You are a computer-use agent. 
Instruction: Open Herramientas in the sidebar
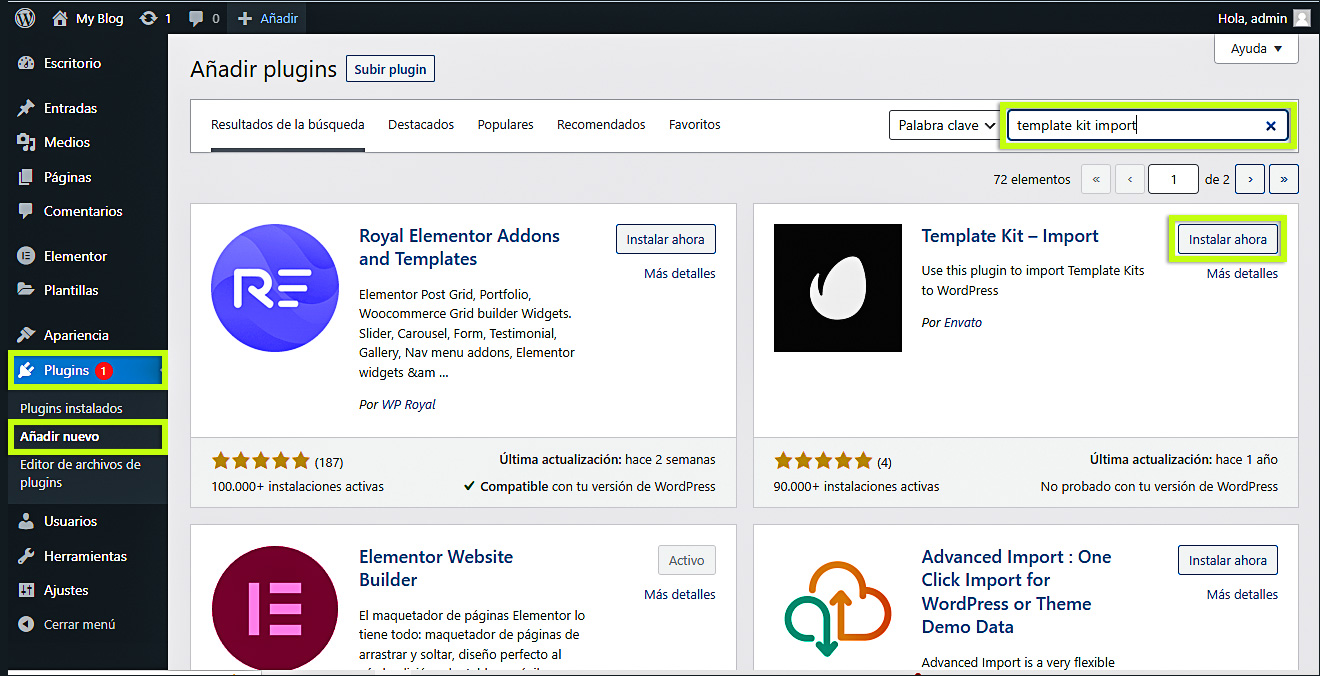(85, 556)
